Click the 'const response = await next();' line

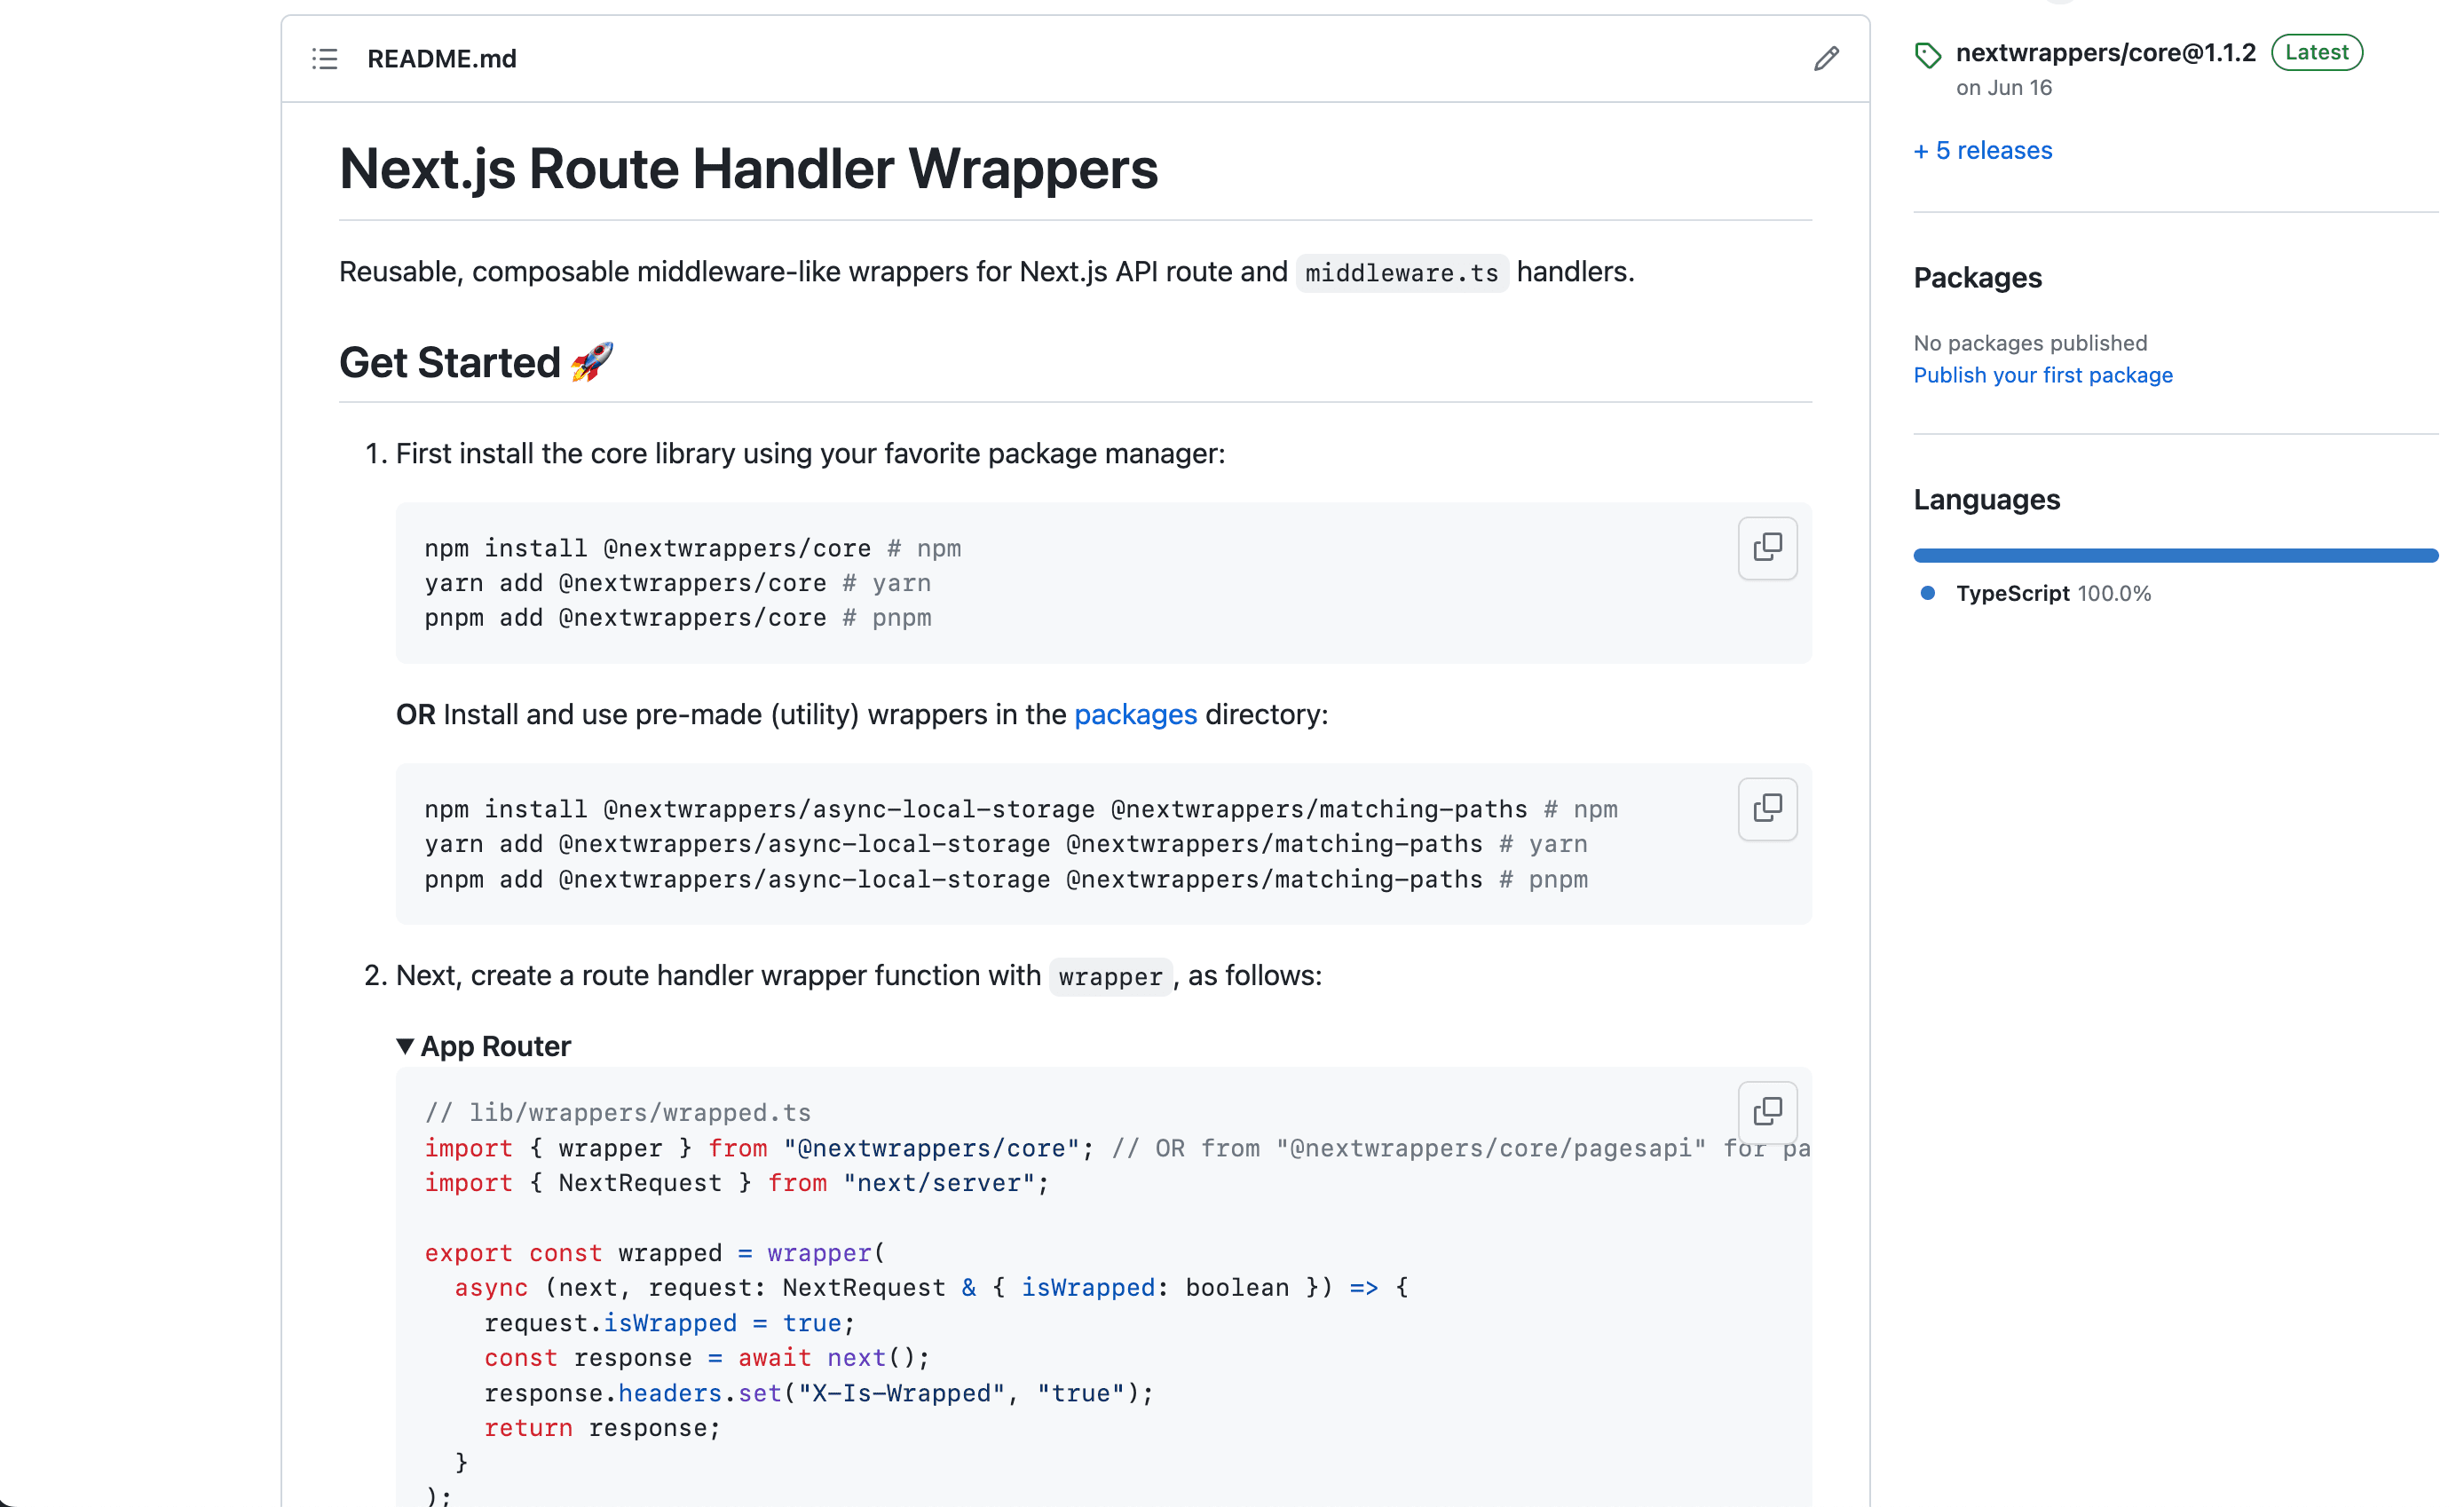click(707, 1358)
